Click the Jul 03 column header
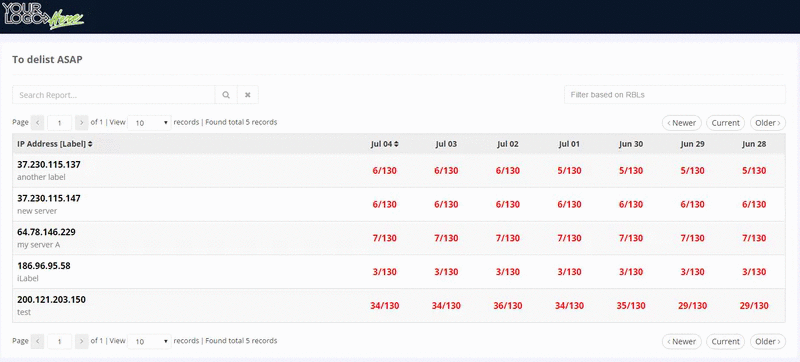 (x=446, y=144)
